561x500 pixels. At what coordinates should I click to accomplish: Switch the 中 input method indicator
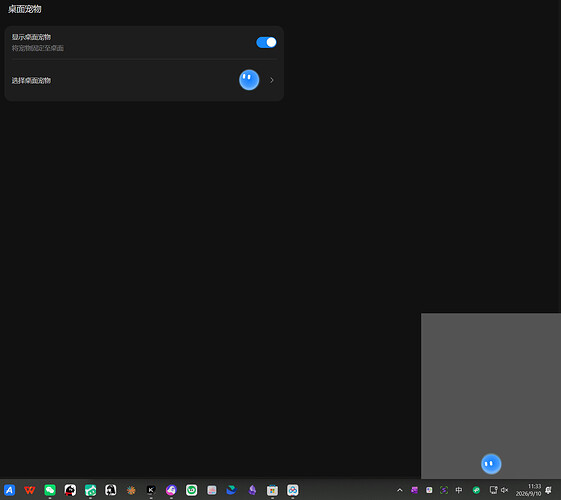point(459,490)
